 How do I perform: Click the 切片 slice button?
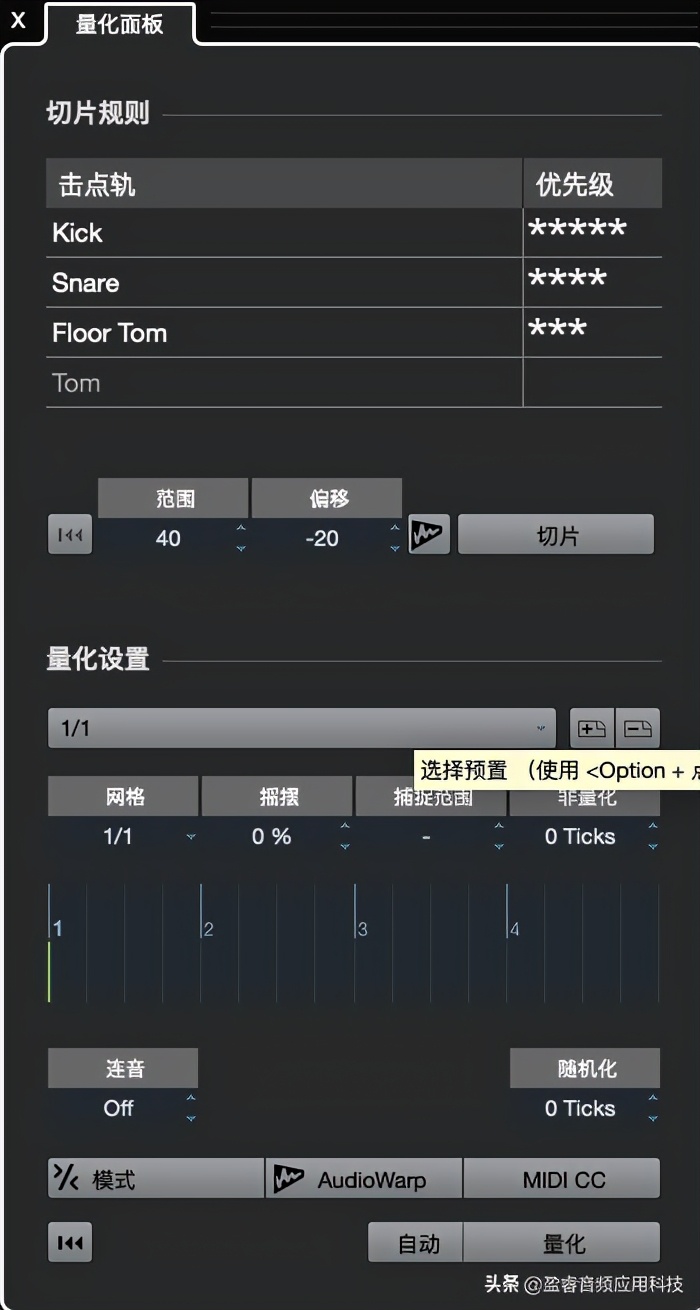(x=555, y=534)
